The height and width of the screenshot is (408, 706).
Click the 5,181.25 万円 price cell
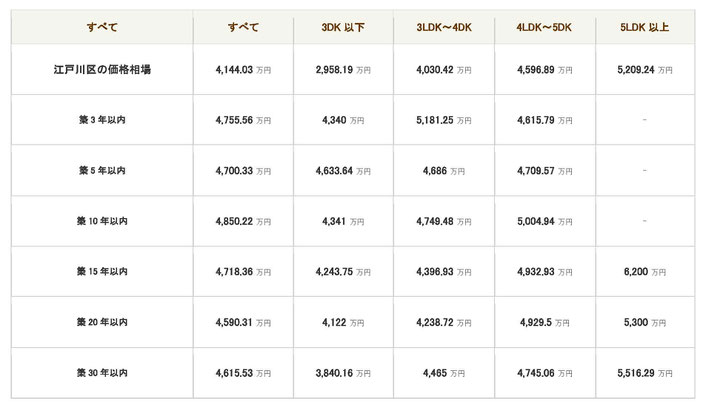(x=444, y=120)
